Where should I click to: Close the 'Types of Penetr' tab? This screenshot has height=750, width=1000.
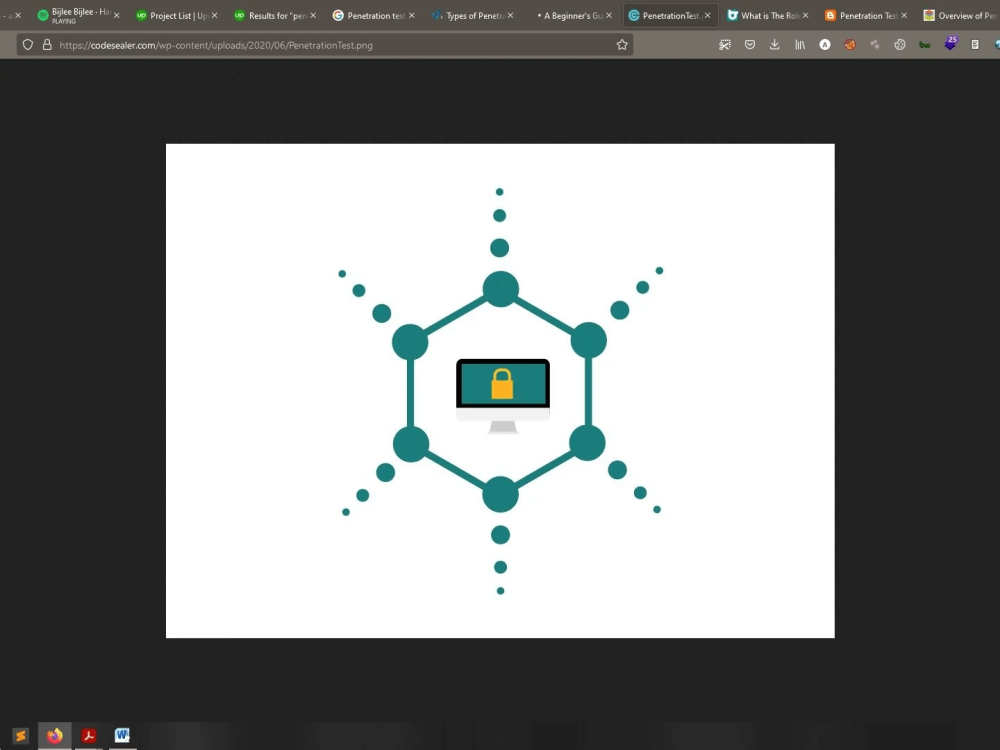coord(510,15)
